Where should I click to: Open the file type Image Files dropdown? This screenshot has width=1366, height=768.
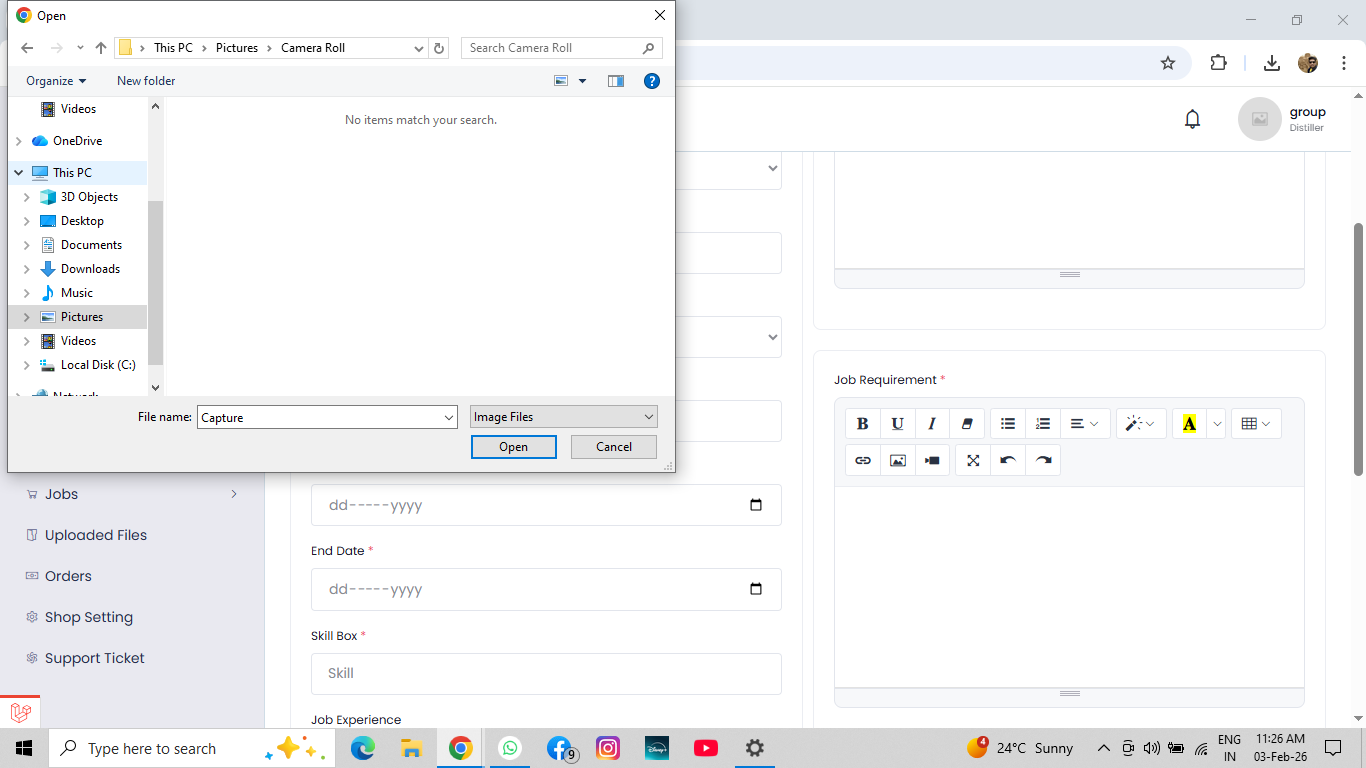point(564,417)
